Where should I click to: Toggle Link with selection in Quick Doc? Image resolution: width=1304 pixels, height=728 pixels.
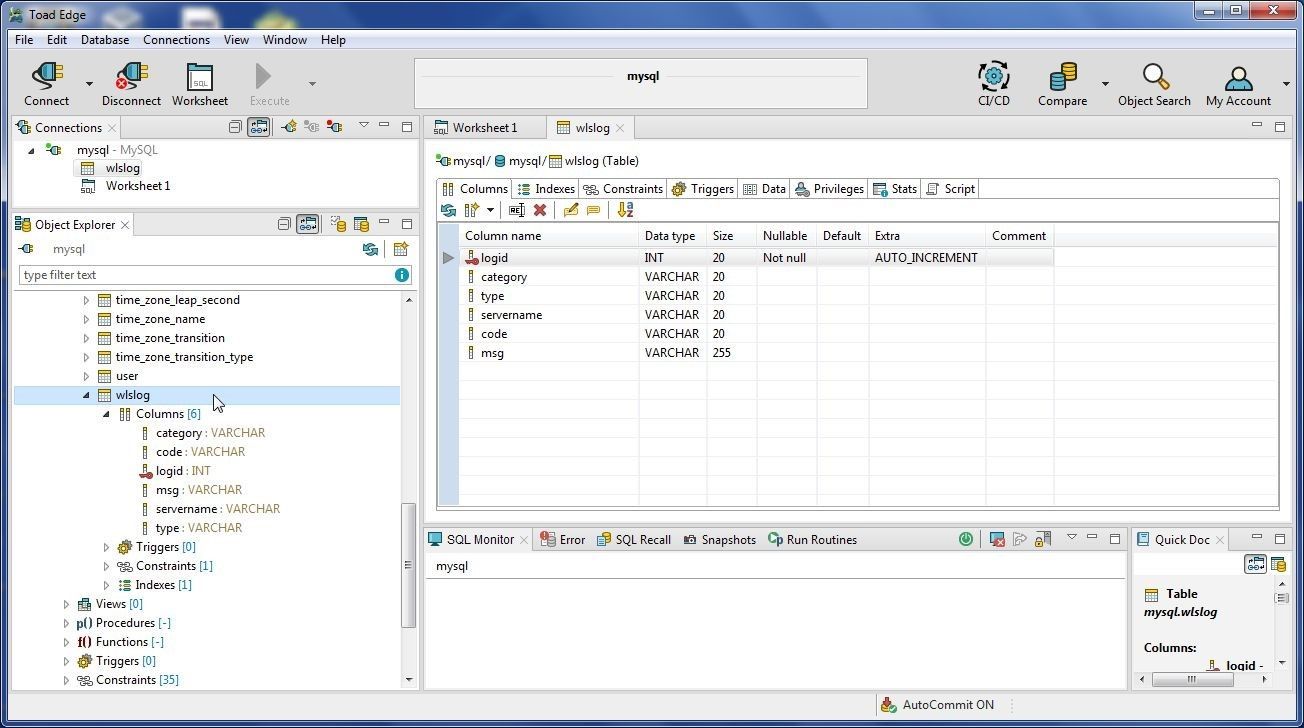(x=1255, y=564)
